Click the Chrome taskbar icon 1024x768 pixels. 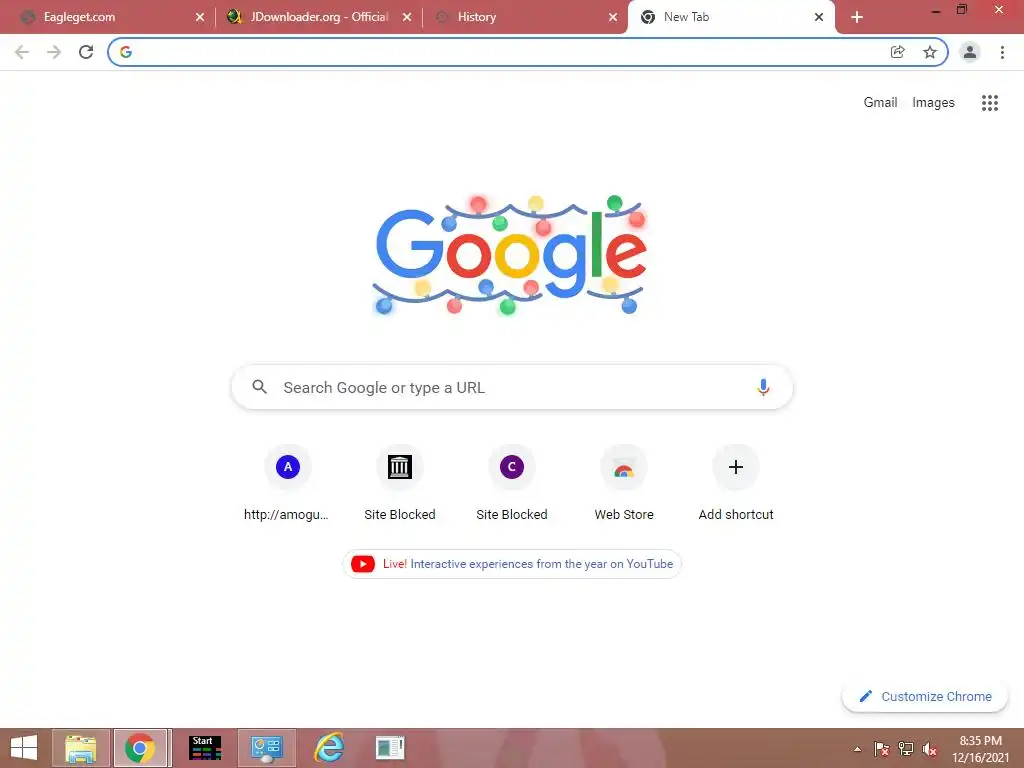click(140, 748)
